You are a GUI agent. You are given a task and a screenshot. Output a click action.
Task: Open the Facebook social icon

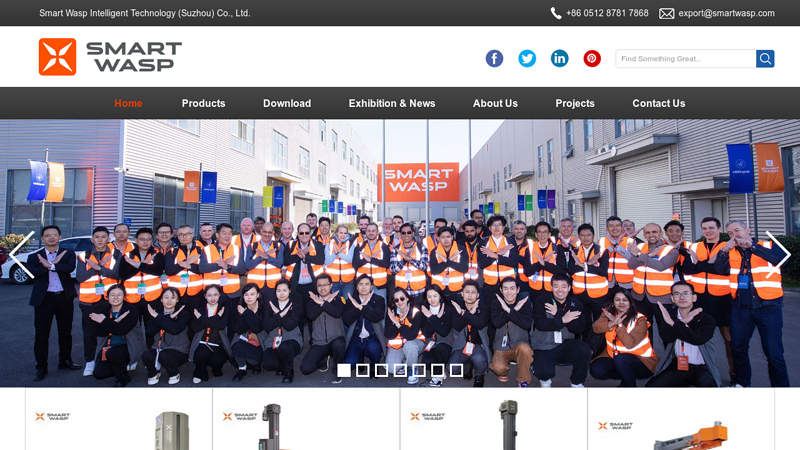494,59
